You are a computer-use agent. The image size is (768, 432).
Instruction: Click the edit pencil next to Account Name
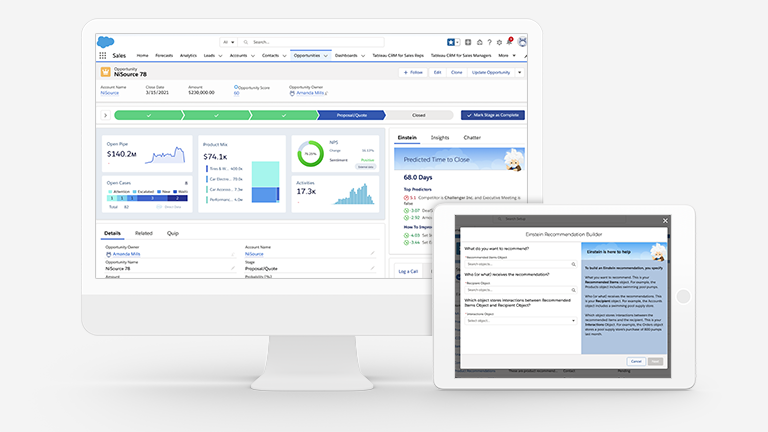373,253
